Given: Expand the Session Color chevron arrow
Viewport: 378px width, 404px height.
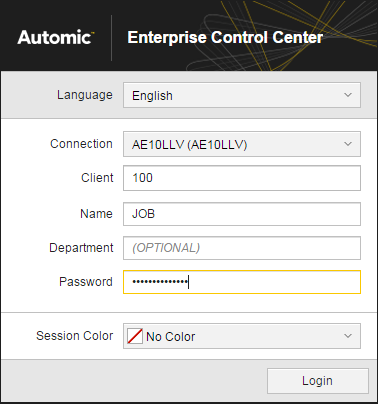Looking at the screenshot, I should (x=348, y=336).
